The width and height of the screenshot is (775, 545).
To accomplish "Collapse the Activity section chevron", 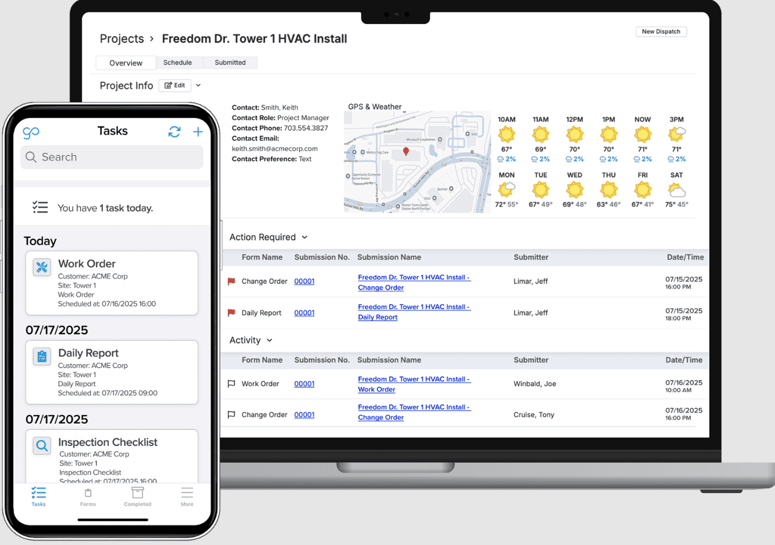I will [x=269, y=340].
